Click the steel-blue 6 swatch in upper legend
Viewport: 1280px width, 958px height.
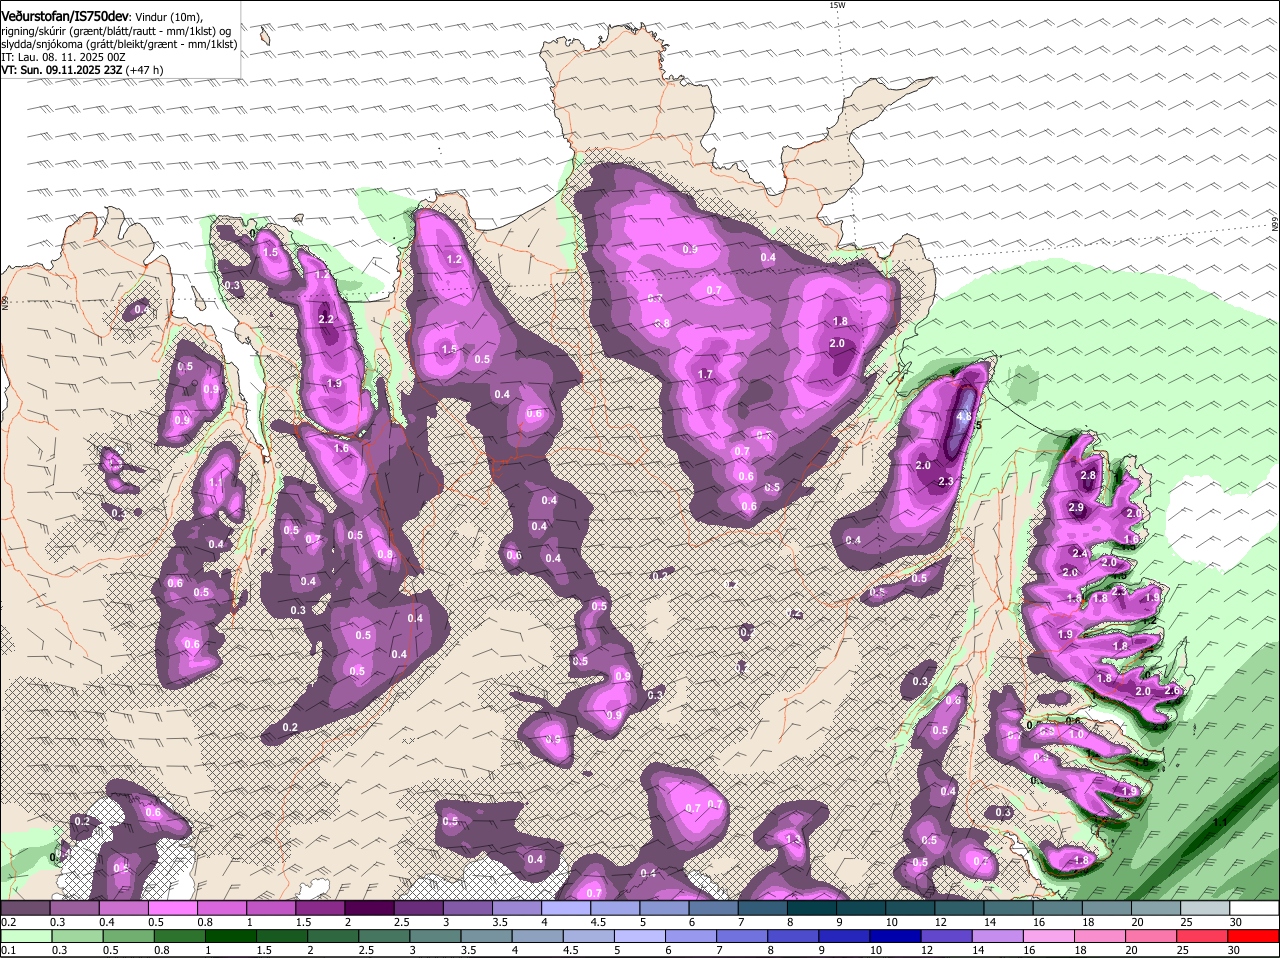coord(714,908)
